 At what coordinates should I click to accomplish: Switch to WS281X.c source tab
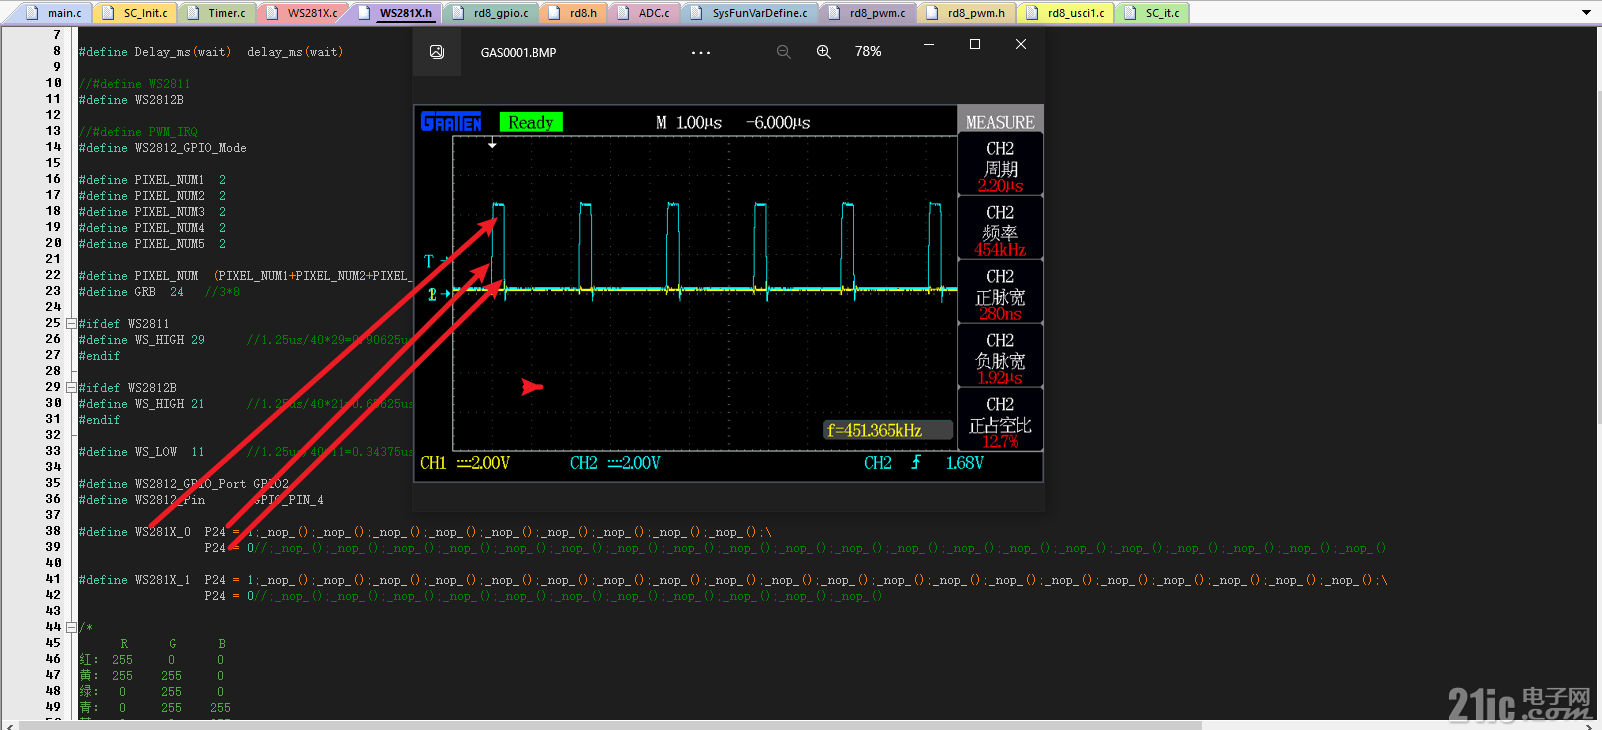pyautogui.click(x=303, y=13)
